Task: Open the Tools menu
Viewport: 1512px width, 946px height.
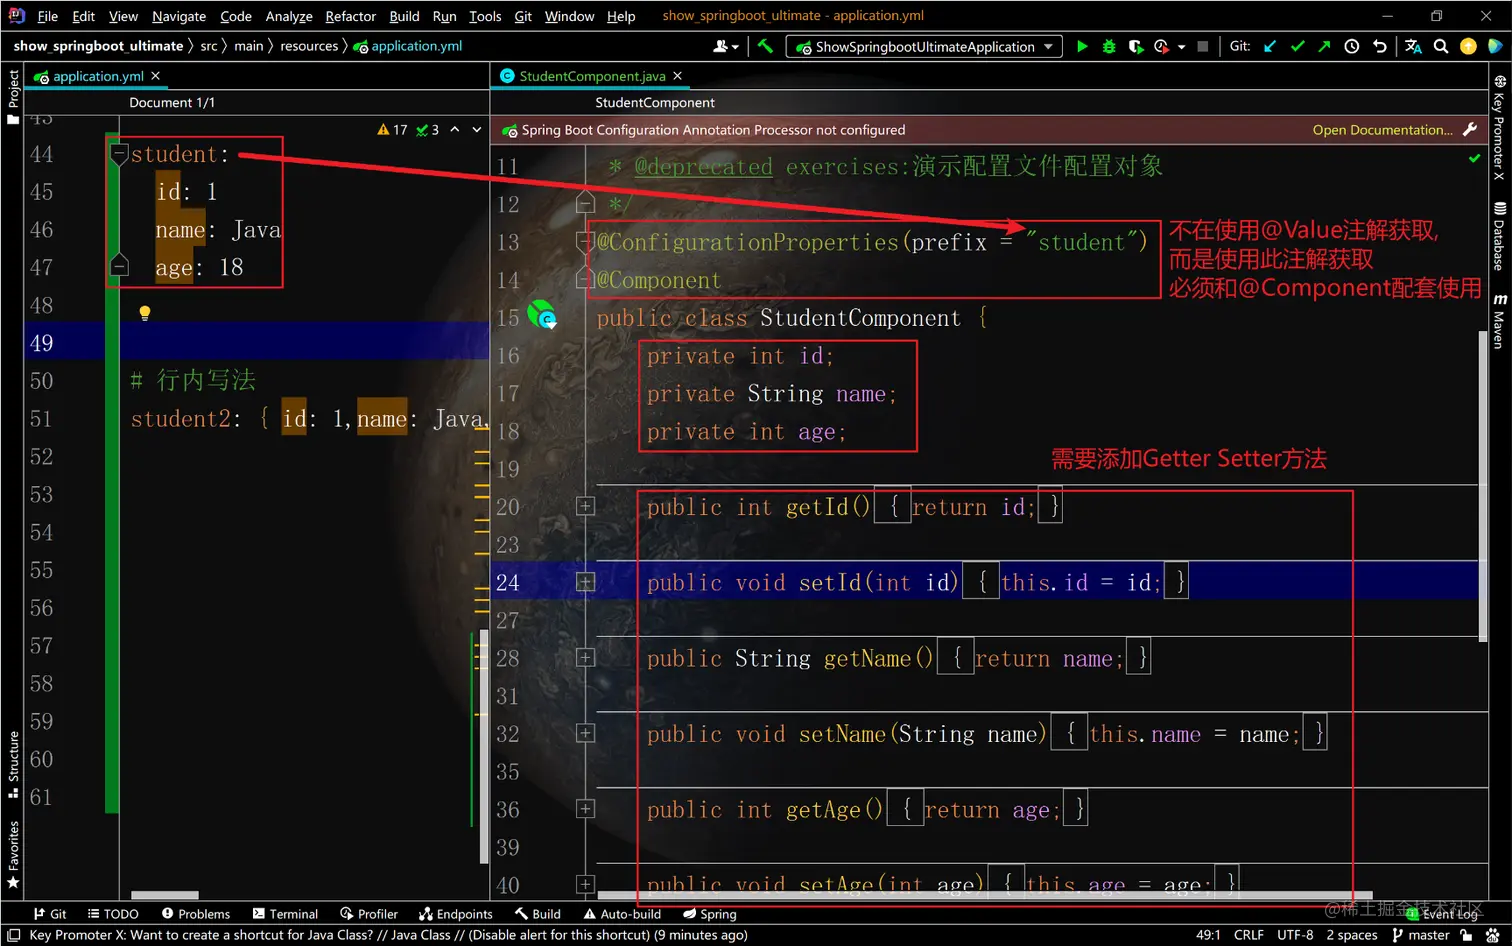Action: (485, 16)
